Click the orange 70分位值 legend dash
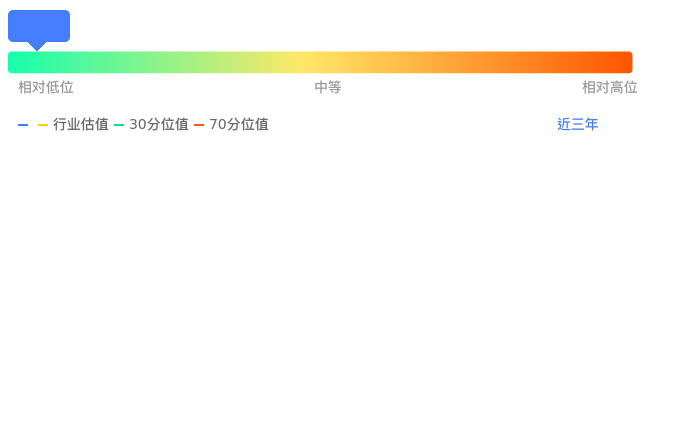 199,125
